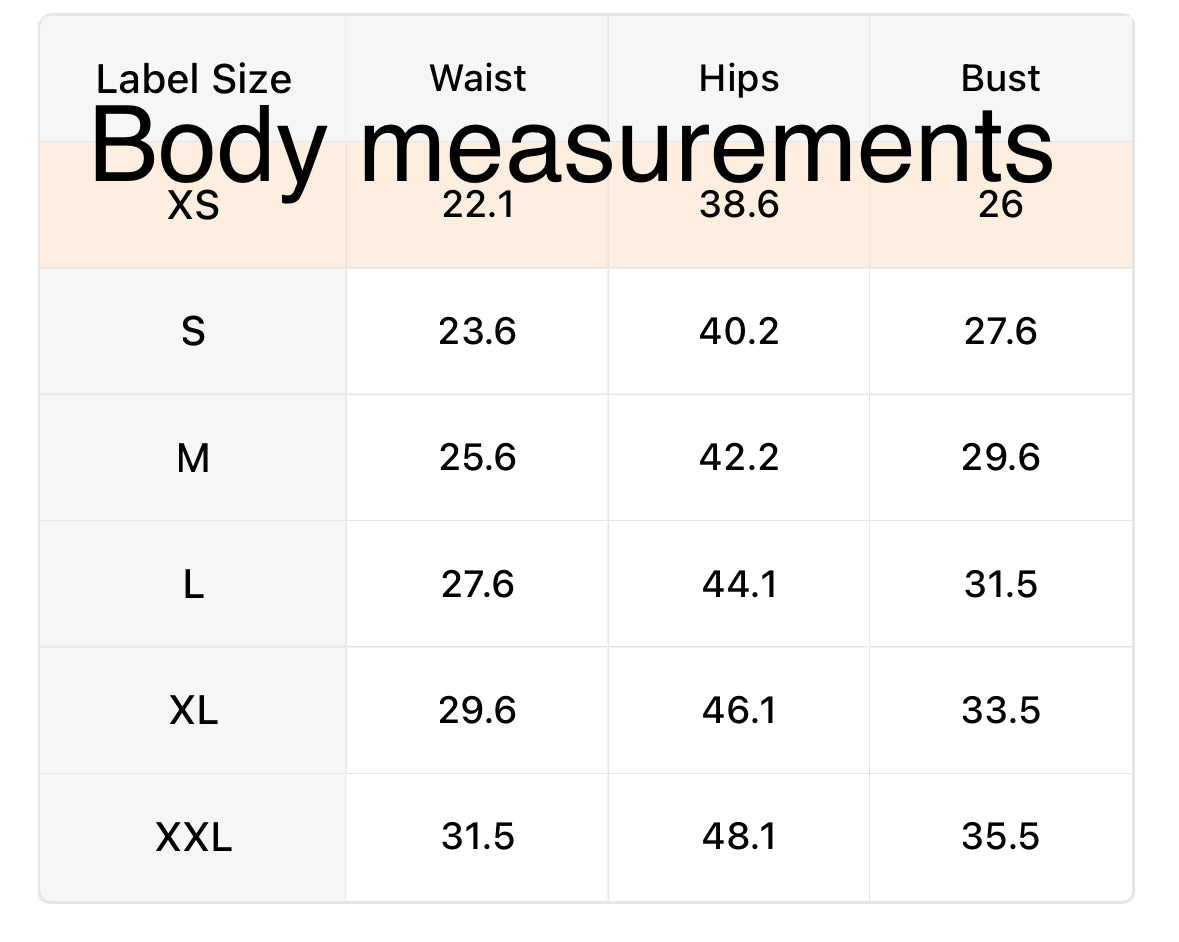
Task: Click hips value 48.1 for size XXL
Action: click(739, 837)
